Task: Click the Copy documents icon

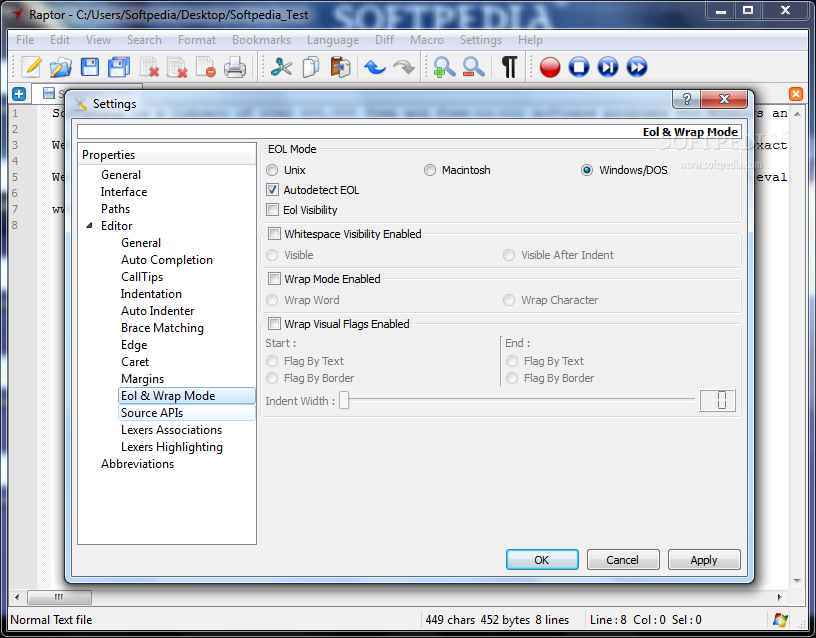Action: pos(311,67)
